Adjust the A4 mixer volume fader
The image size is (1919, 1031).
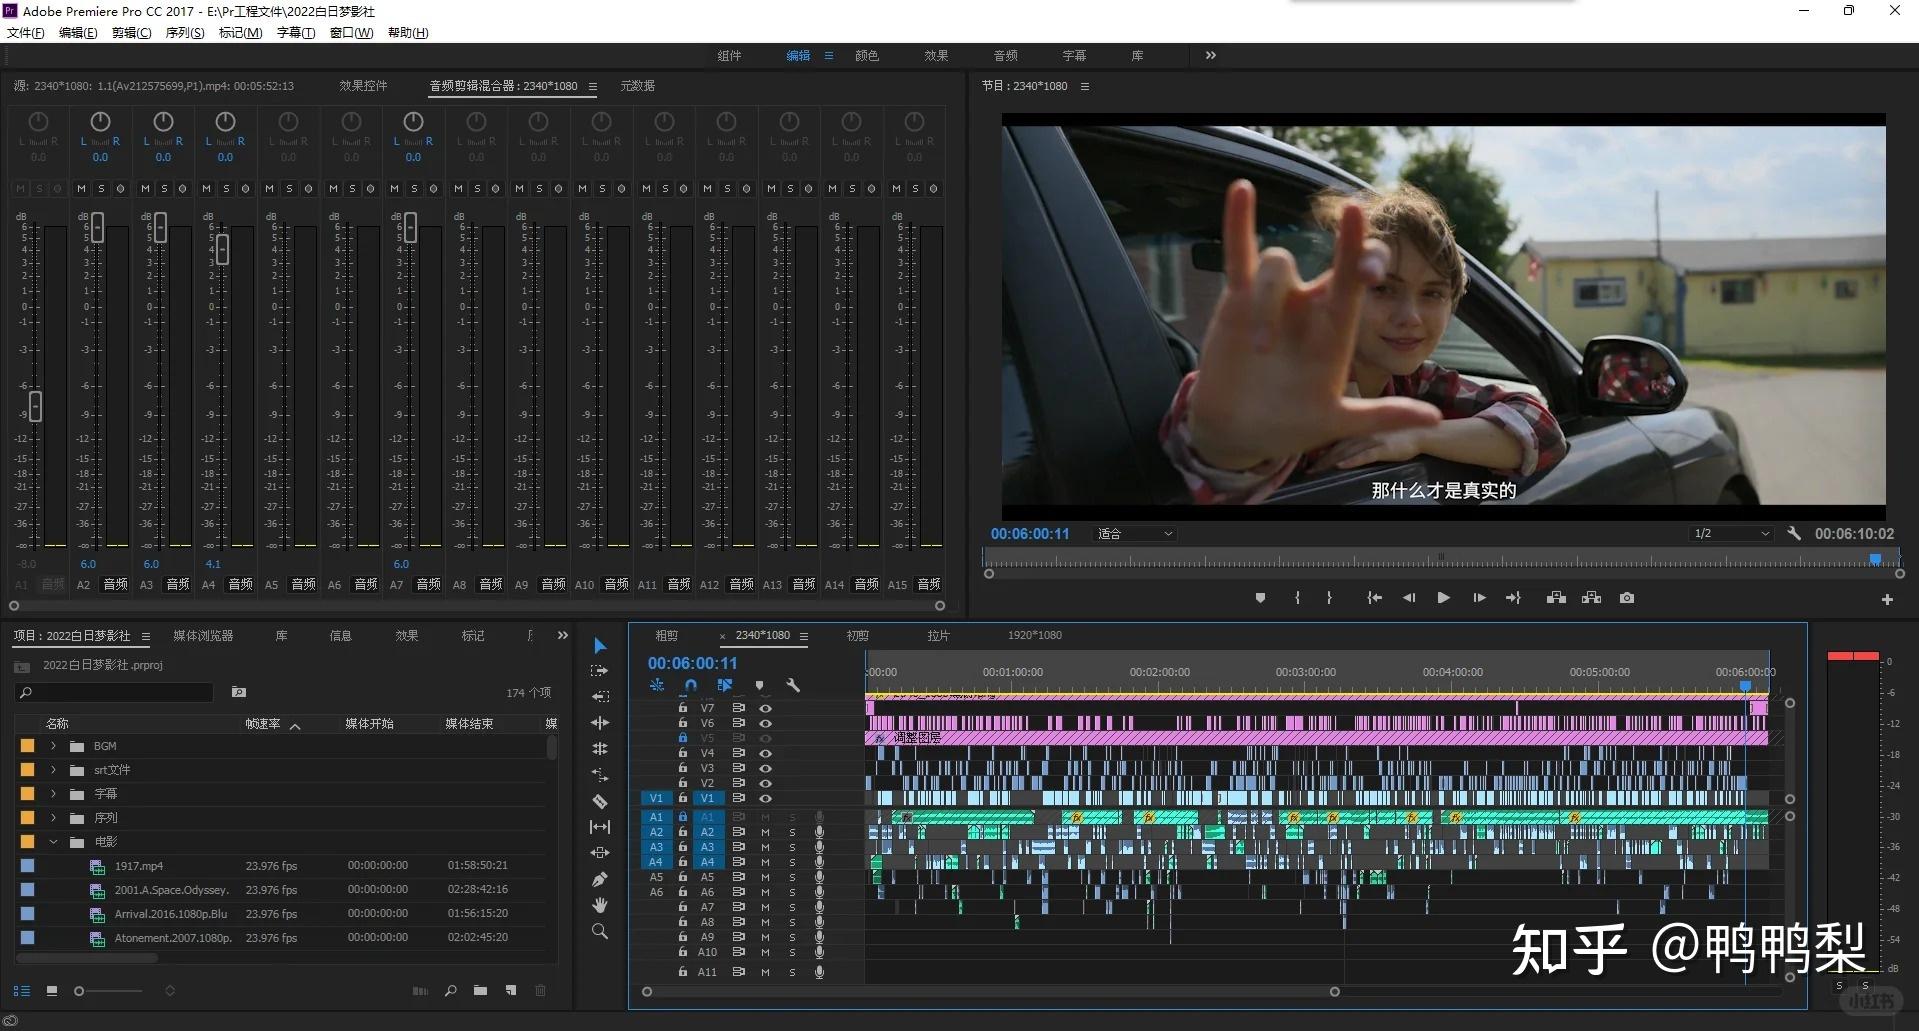tap(222, 249)
